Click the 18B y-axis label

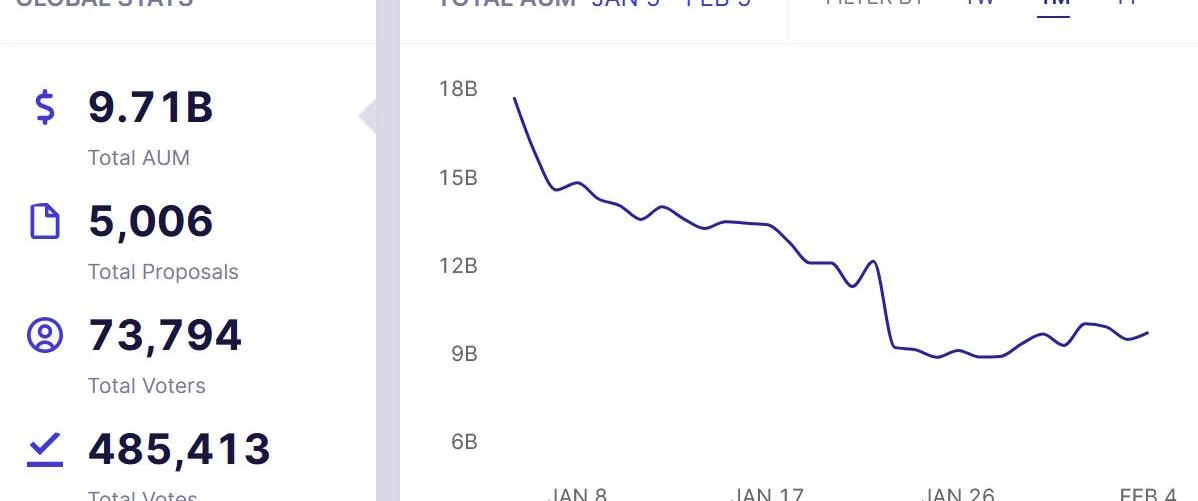click(458, 89)
